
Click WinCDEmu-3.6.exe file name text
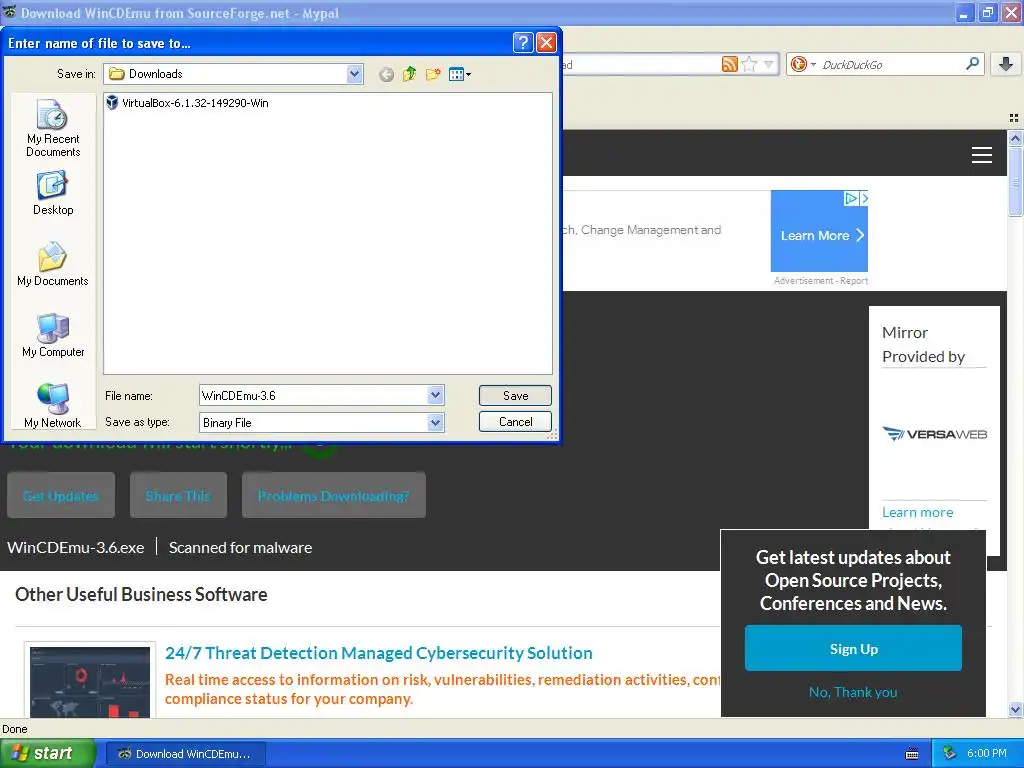point(76,547)
